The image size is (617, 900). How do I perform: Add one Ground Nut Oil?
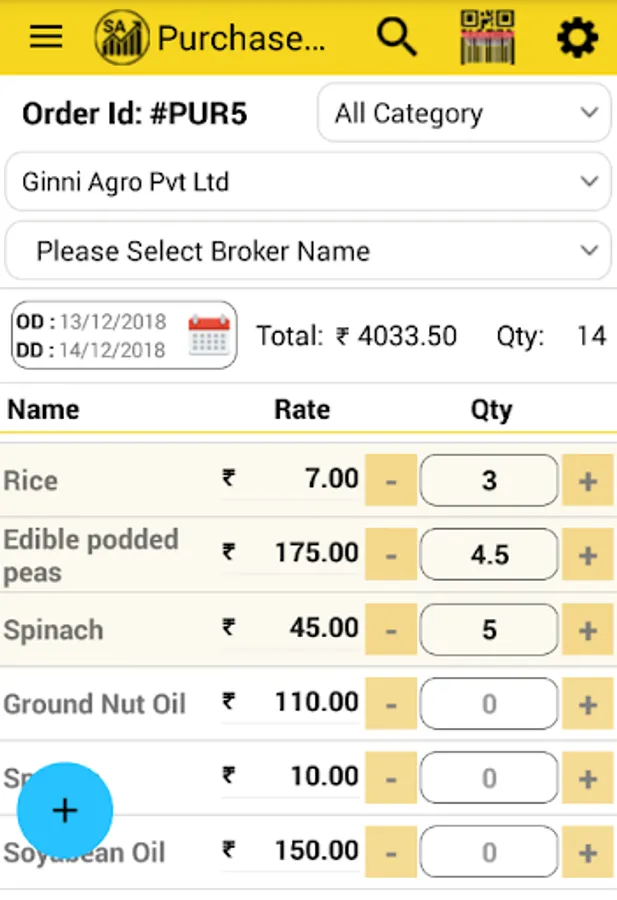[x=588, y=704]
